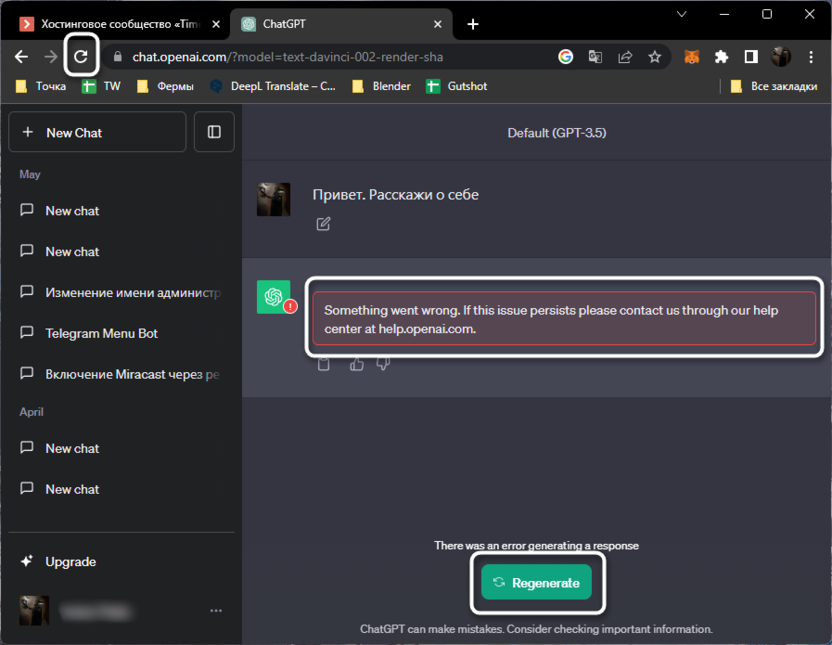Open the Chrome profile avatar
Image resolution: width=832 pixels, height=645 pixels.
click(x=781, y=56)
